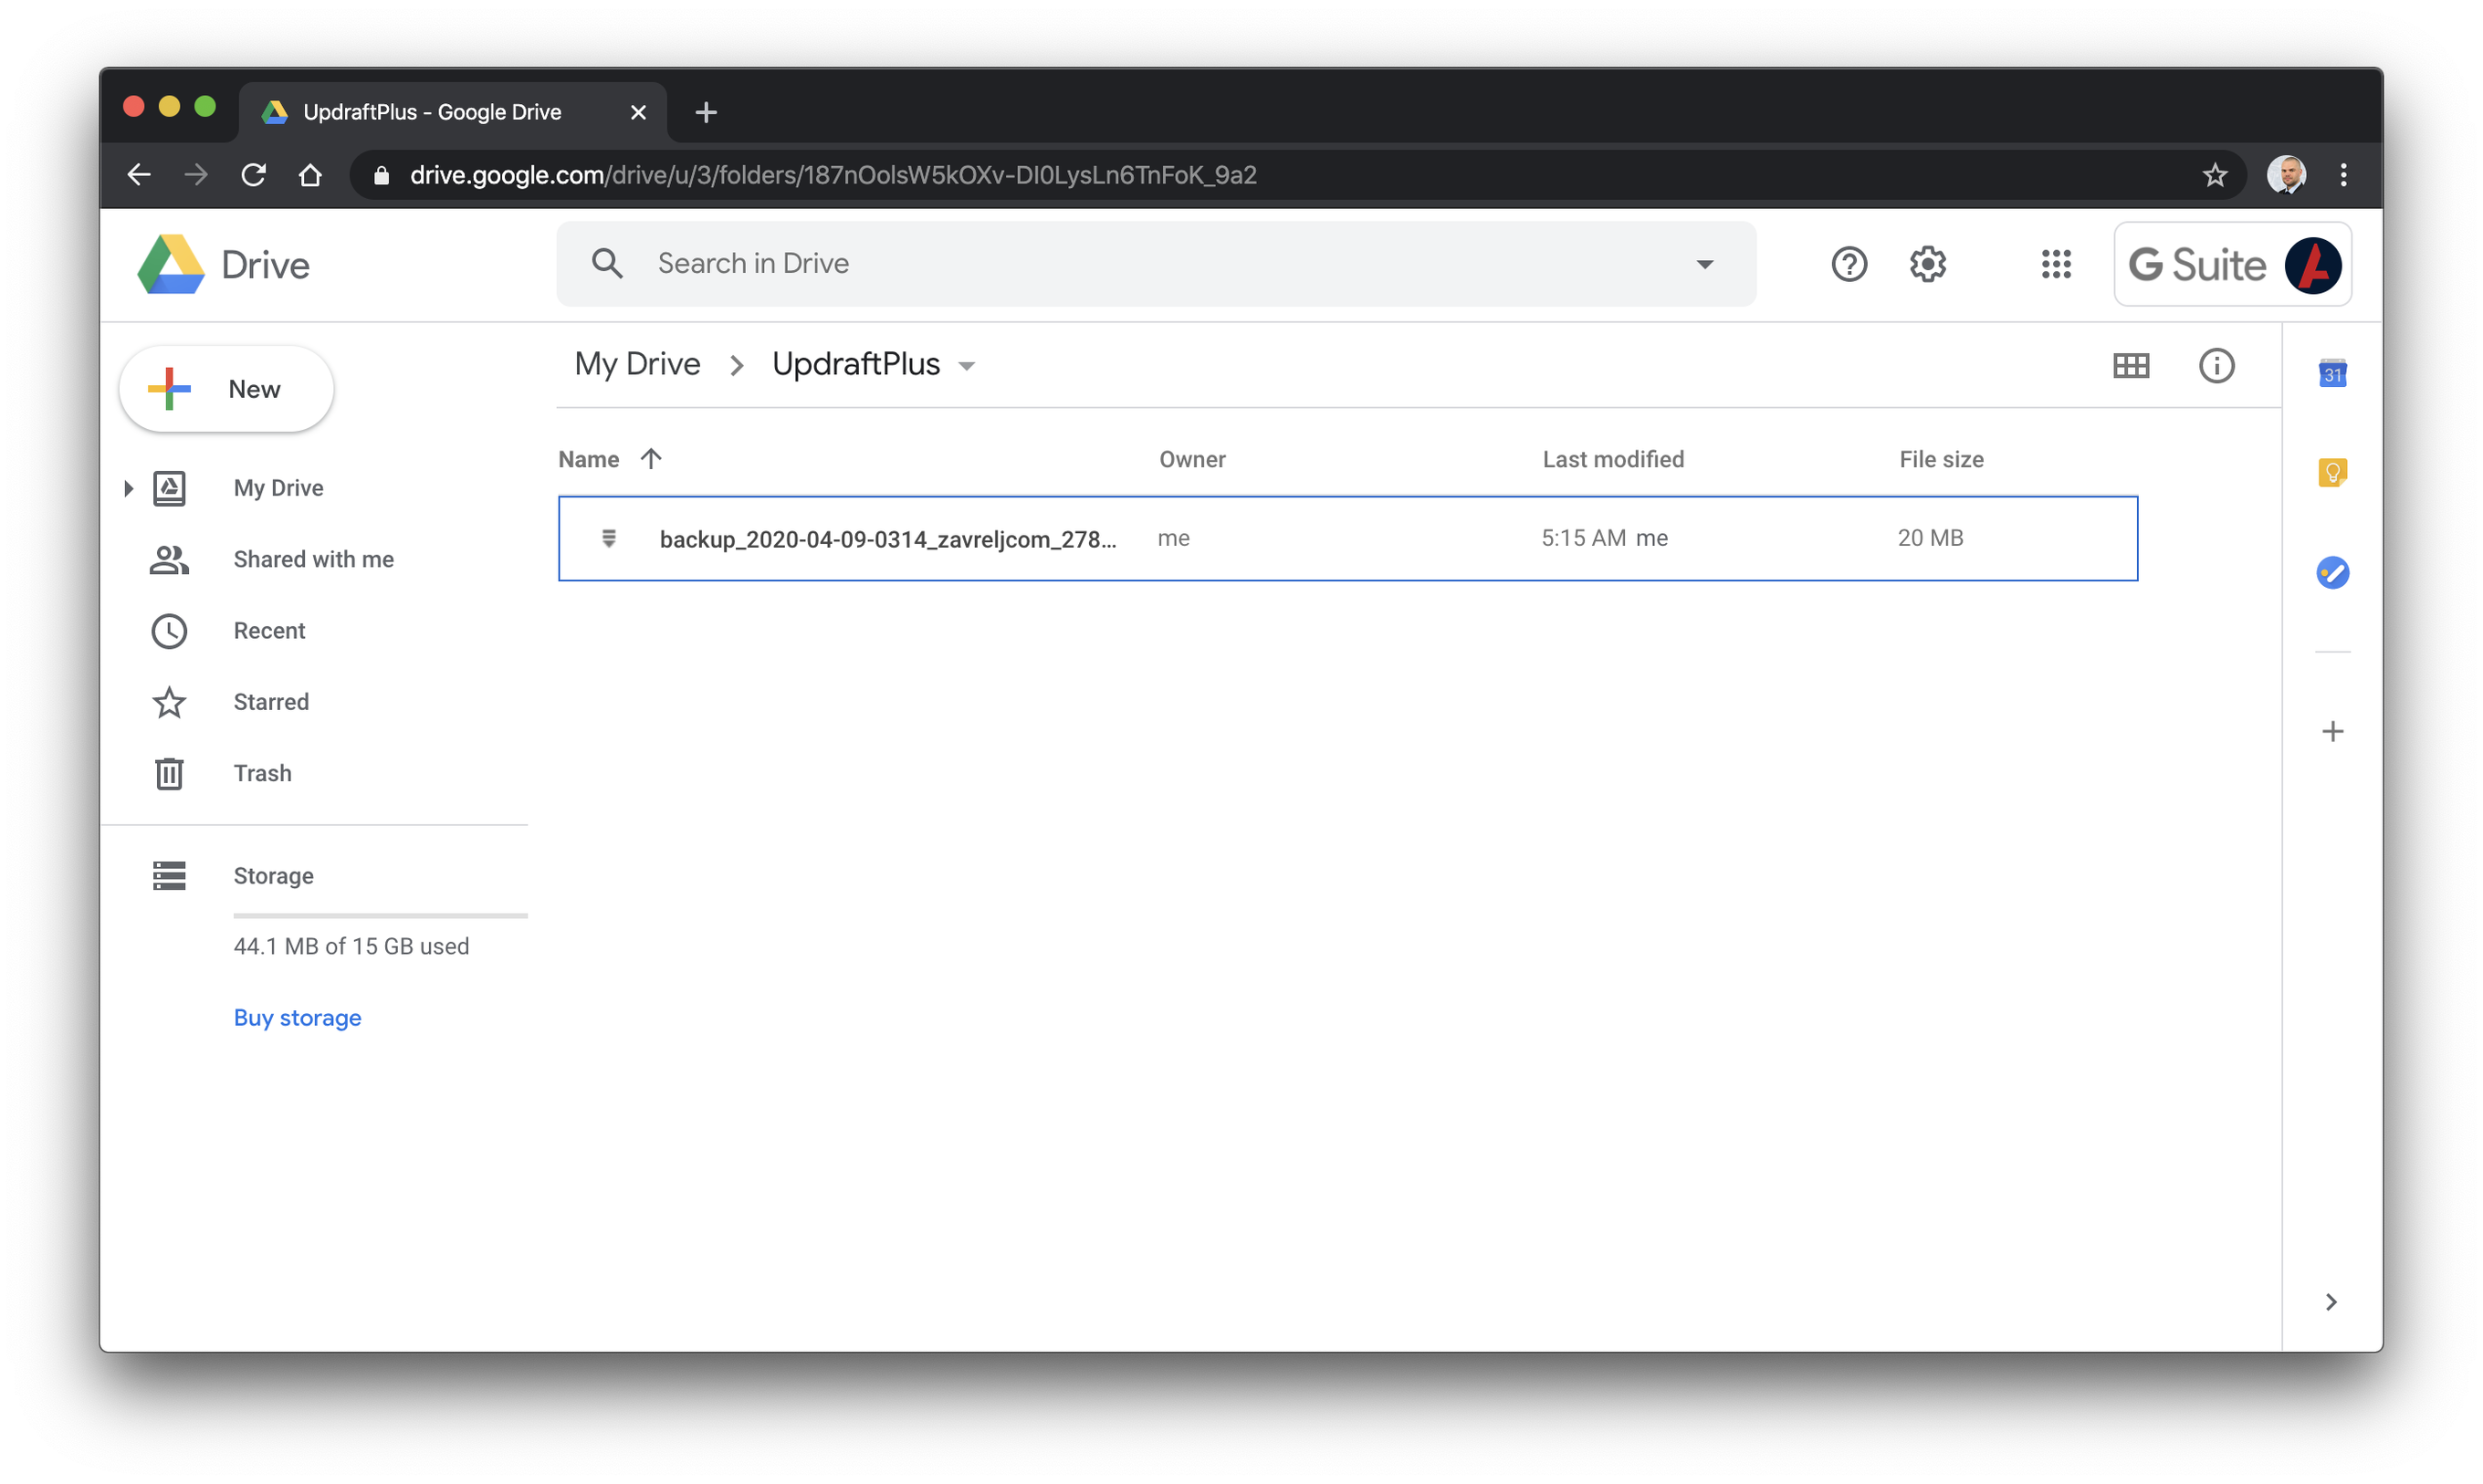Open the Trash section
The height and width of the screenshot is (1484, 2483).
(x=262, y=774)
